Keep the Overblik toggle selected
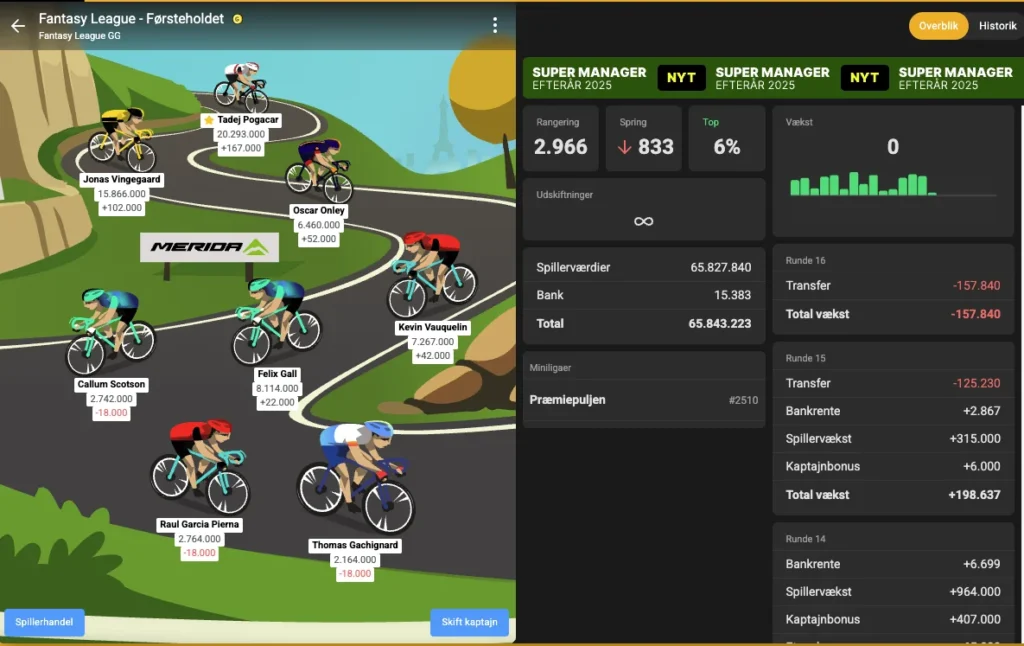This screenshot has height=646, width=1024. (x=938, y=26)
